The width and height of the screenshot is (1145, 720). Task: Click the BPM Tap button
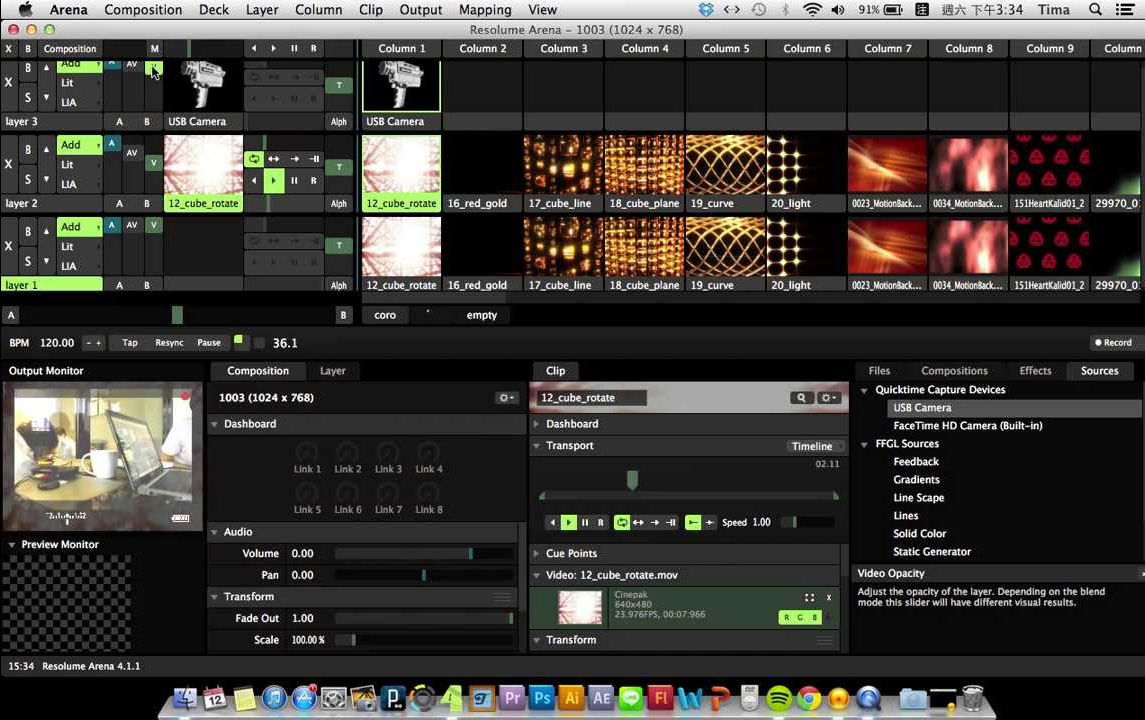click(130, 342)
